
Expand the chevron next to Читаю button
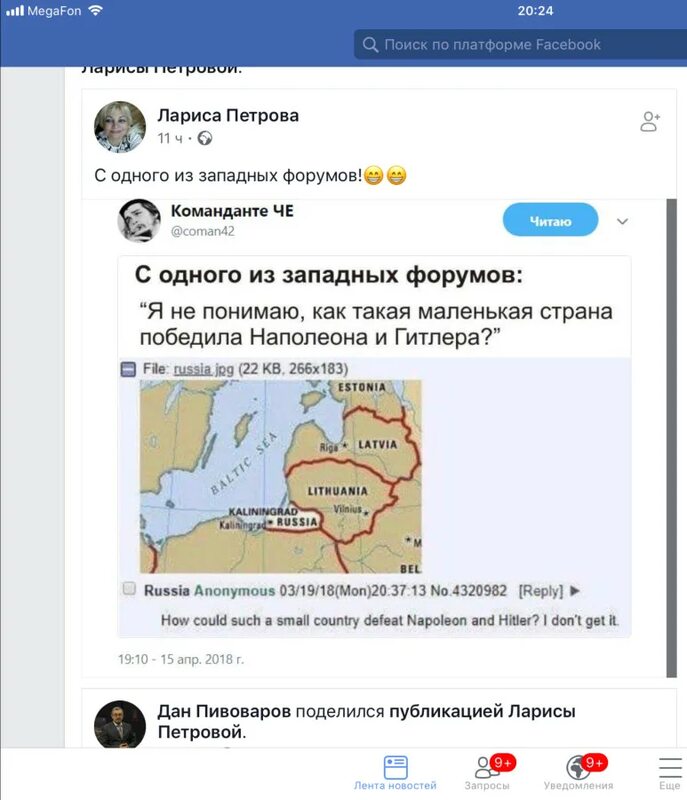[623, 221]
